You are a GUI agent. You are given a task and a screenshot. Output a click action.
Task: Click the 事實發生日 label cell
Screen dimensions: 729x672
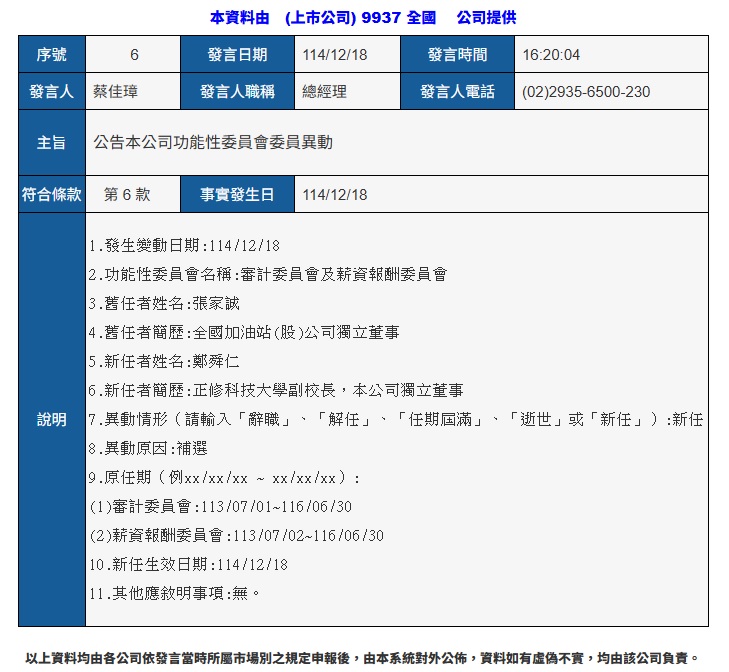[237, 195]
